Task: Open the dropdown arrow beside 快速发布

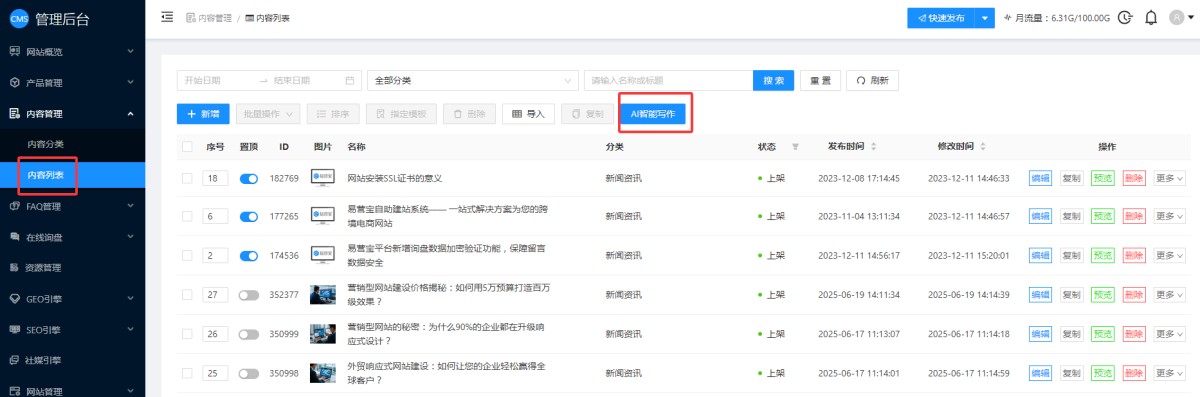Action: [x=986, y=18]
